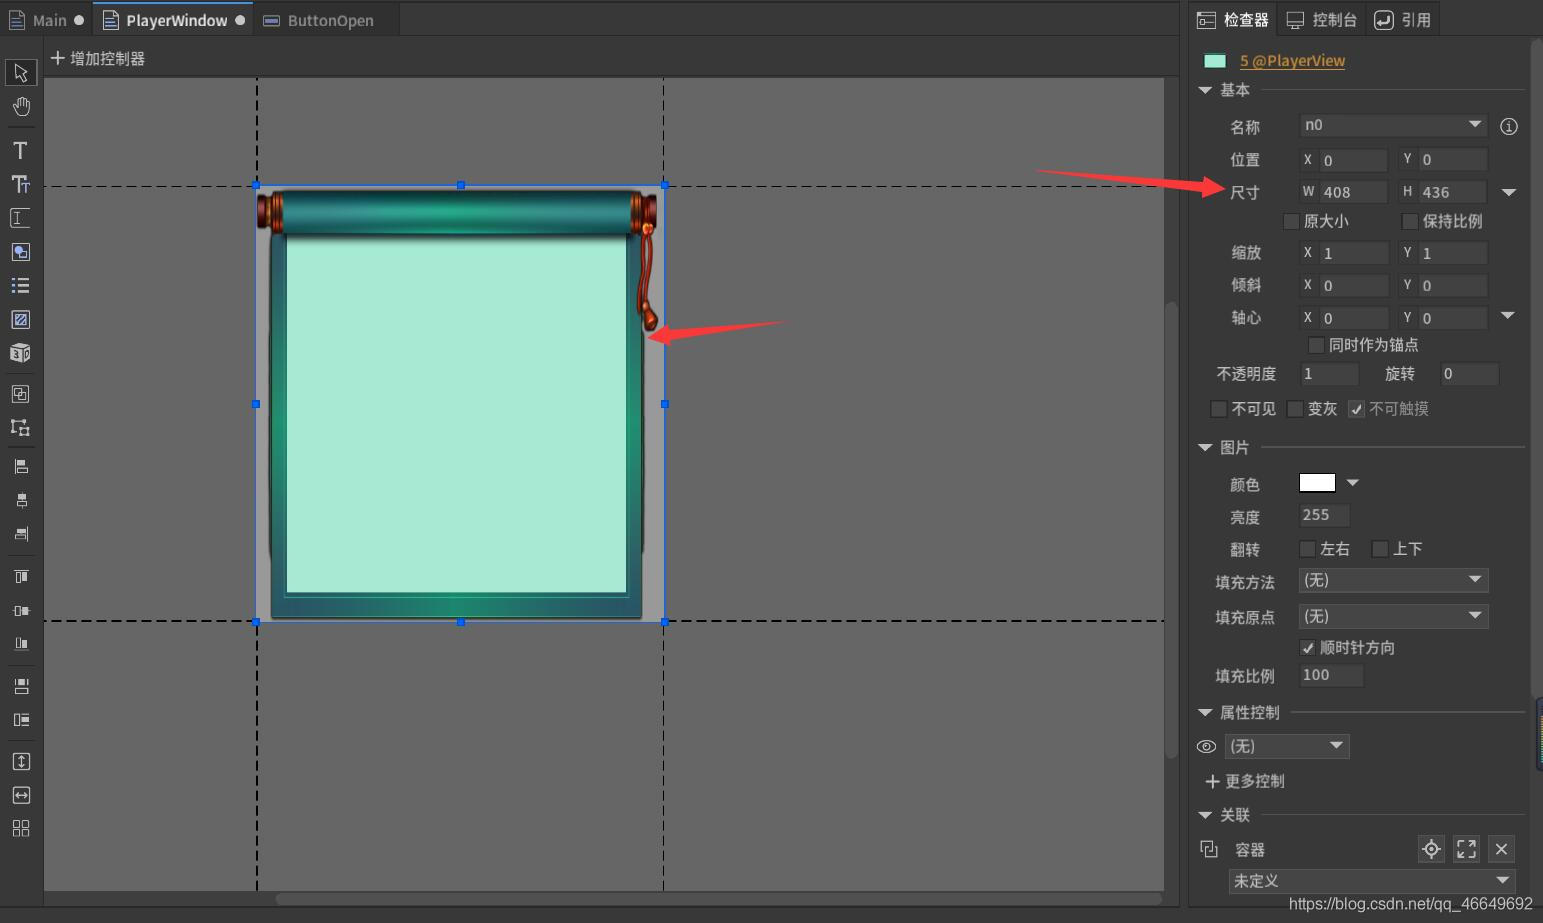Open the 填充原点 dropdown

(x=1393, y=616)
